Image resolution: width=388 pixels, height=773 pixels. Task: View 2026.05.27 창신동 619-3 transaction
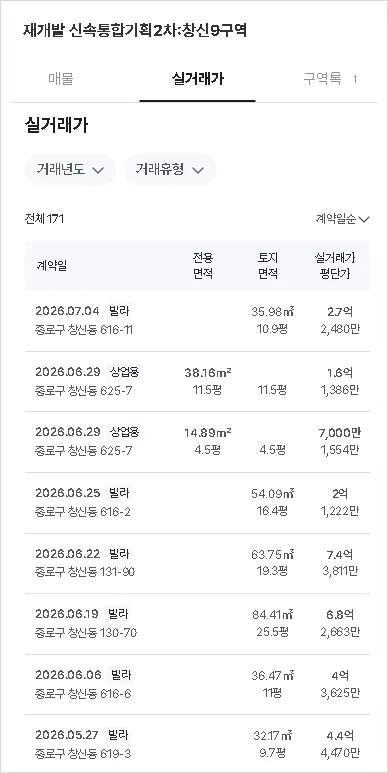pos(197,744)
